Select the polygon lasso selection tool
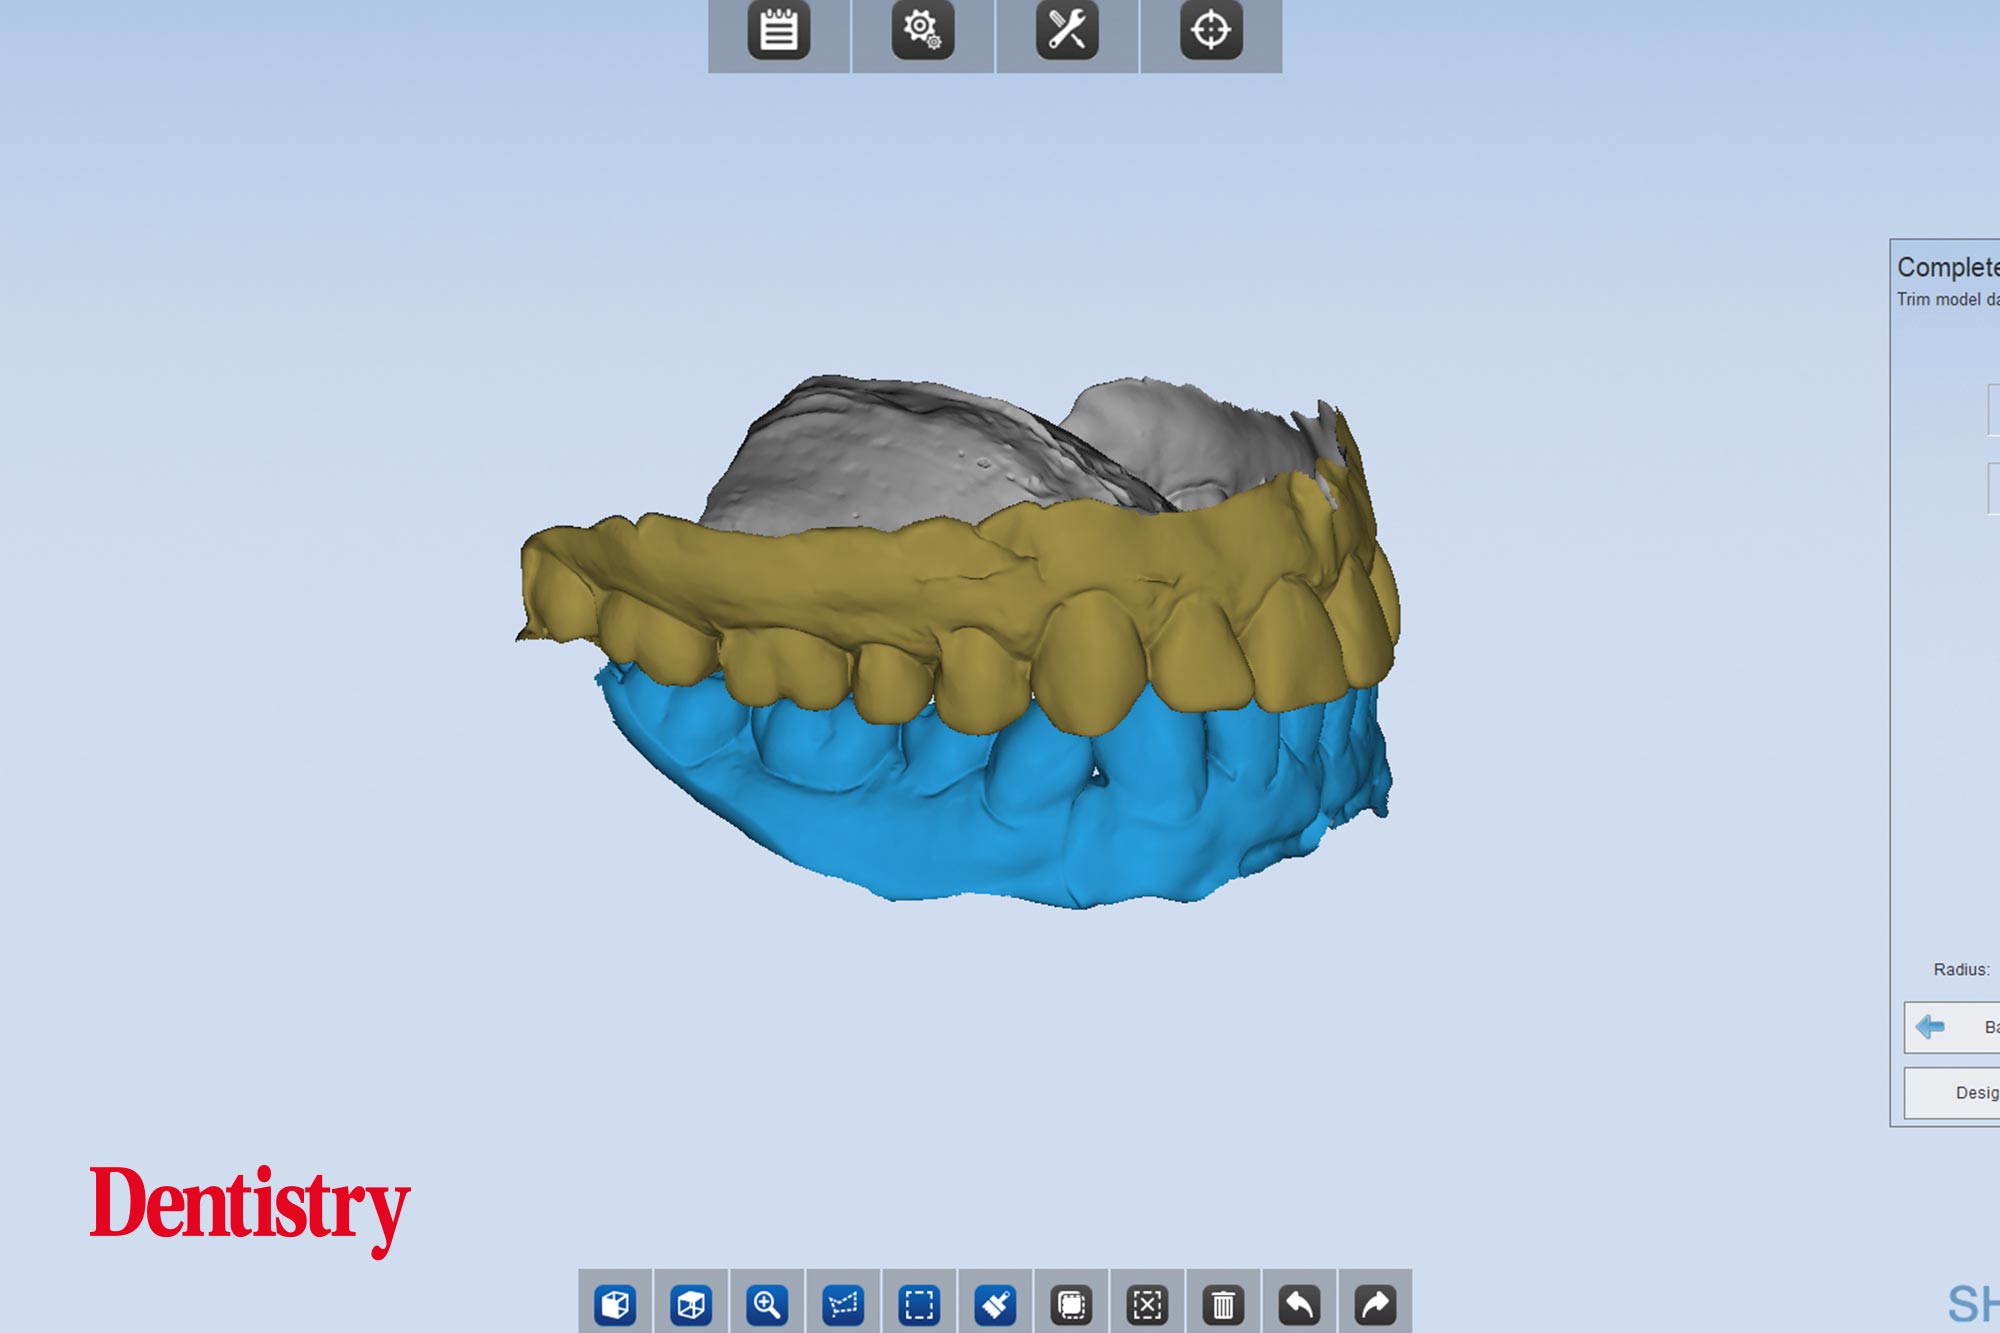 (x=843, y=1304)
